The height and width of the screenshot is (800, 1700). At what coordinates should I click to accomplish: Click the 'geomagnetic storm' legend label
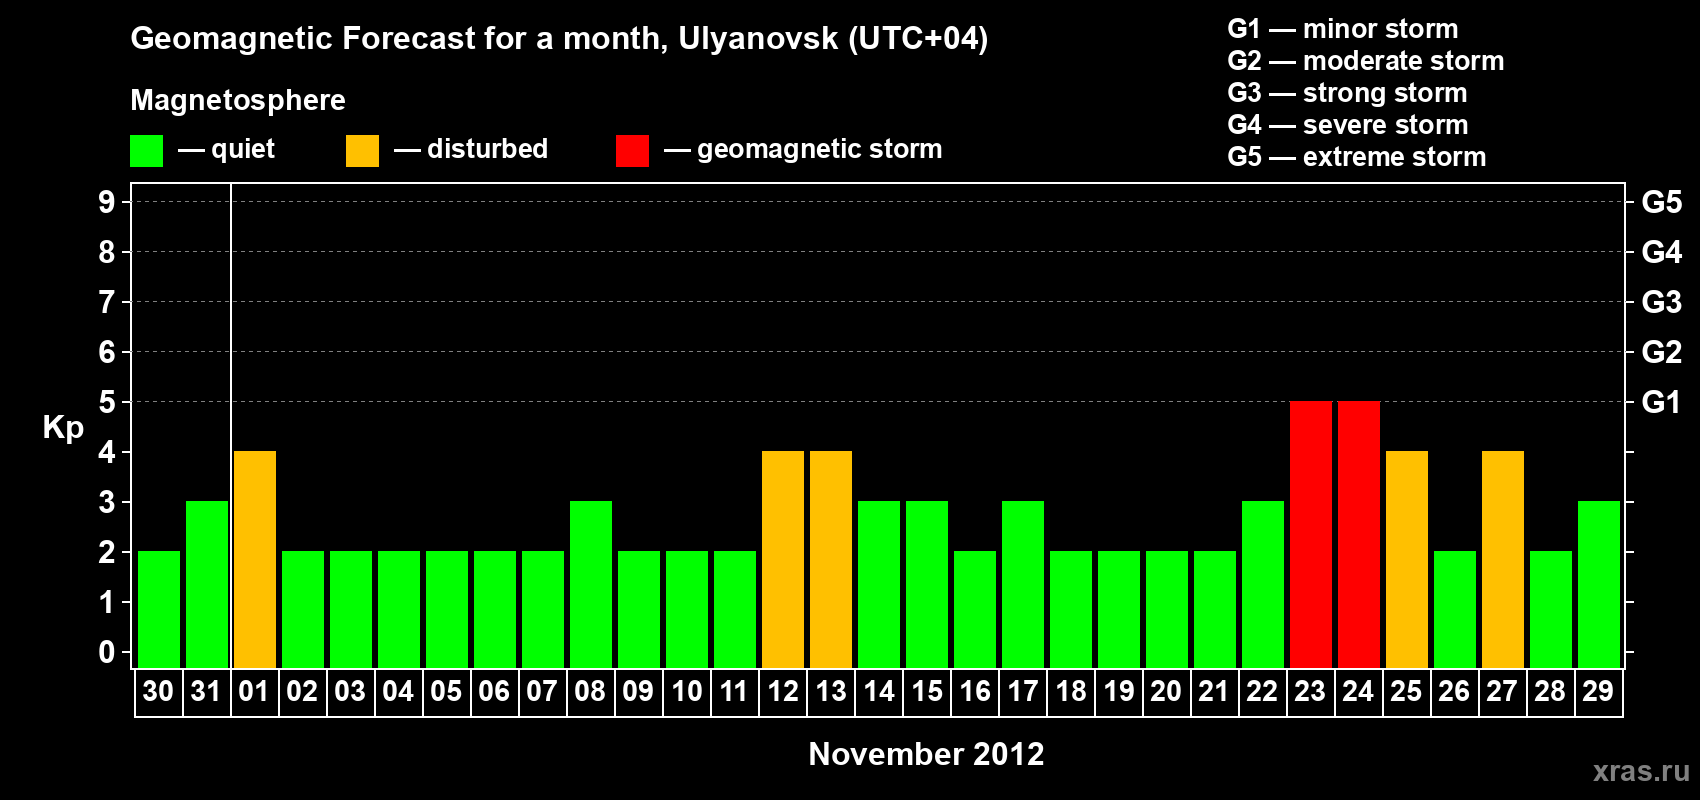(819, 150)
